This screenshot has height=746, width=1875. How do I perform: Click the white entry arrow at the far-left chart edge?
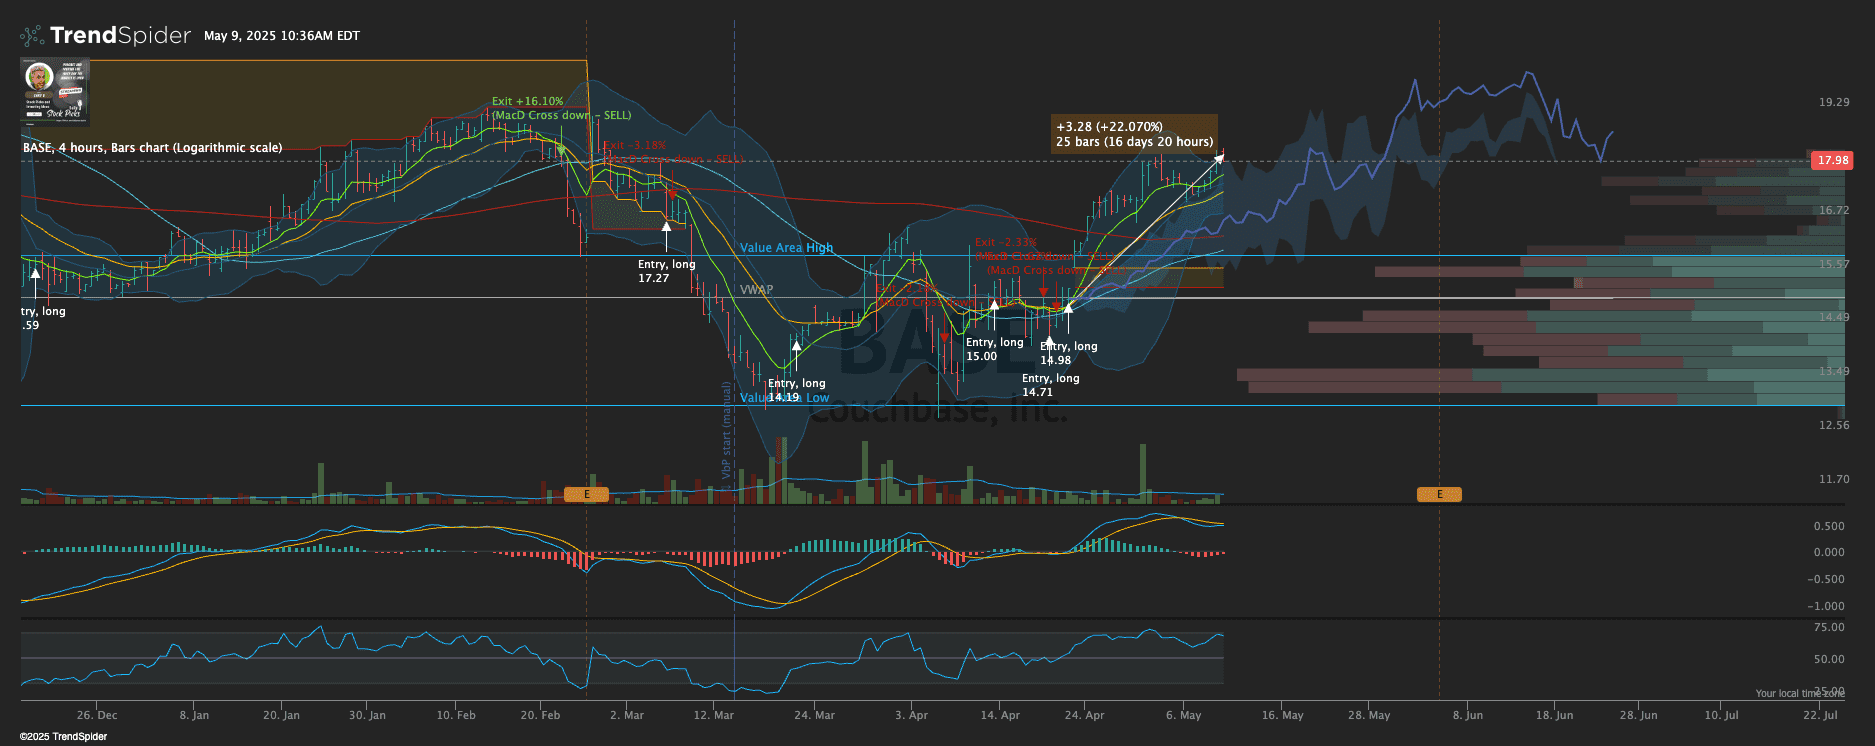pyautogui.click(x=36, y=271)
